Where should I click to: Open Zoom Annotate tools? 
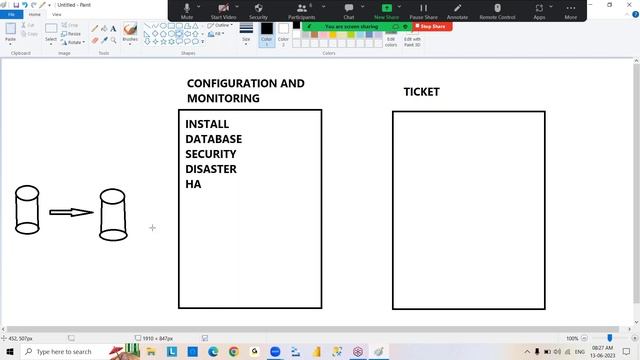pos(457,11)
